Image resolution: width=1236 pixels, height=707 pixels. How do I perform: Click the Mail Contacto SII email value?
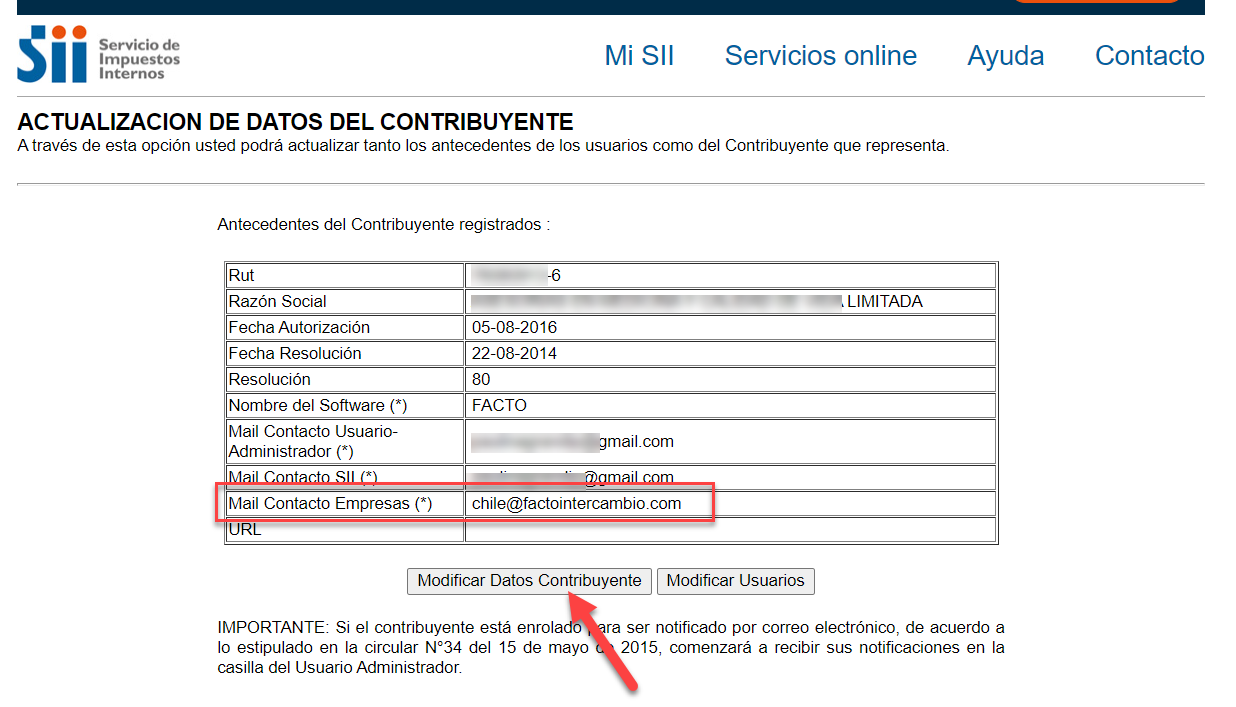pos(572,477)
